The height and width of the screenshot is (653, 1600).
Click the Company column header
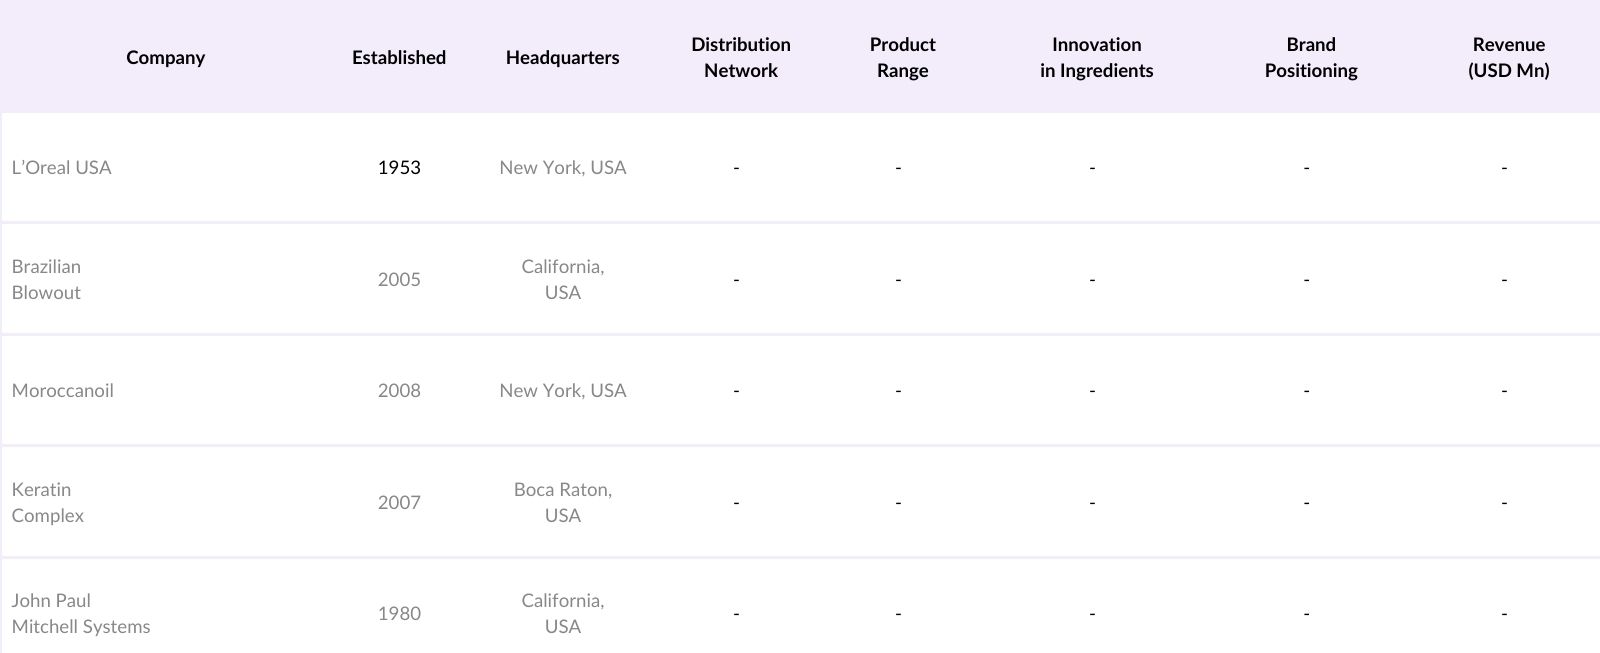166,58
